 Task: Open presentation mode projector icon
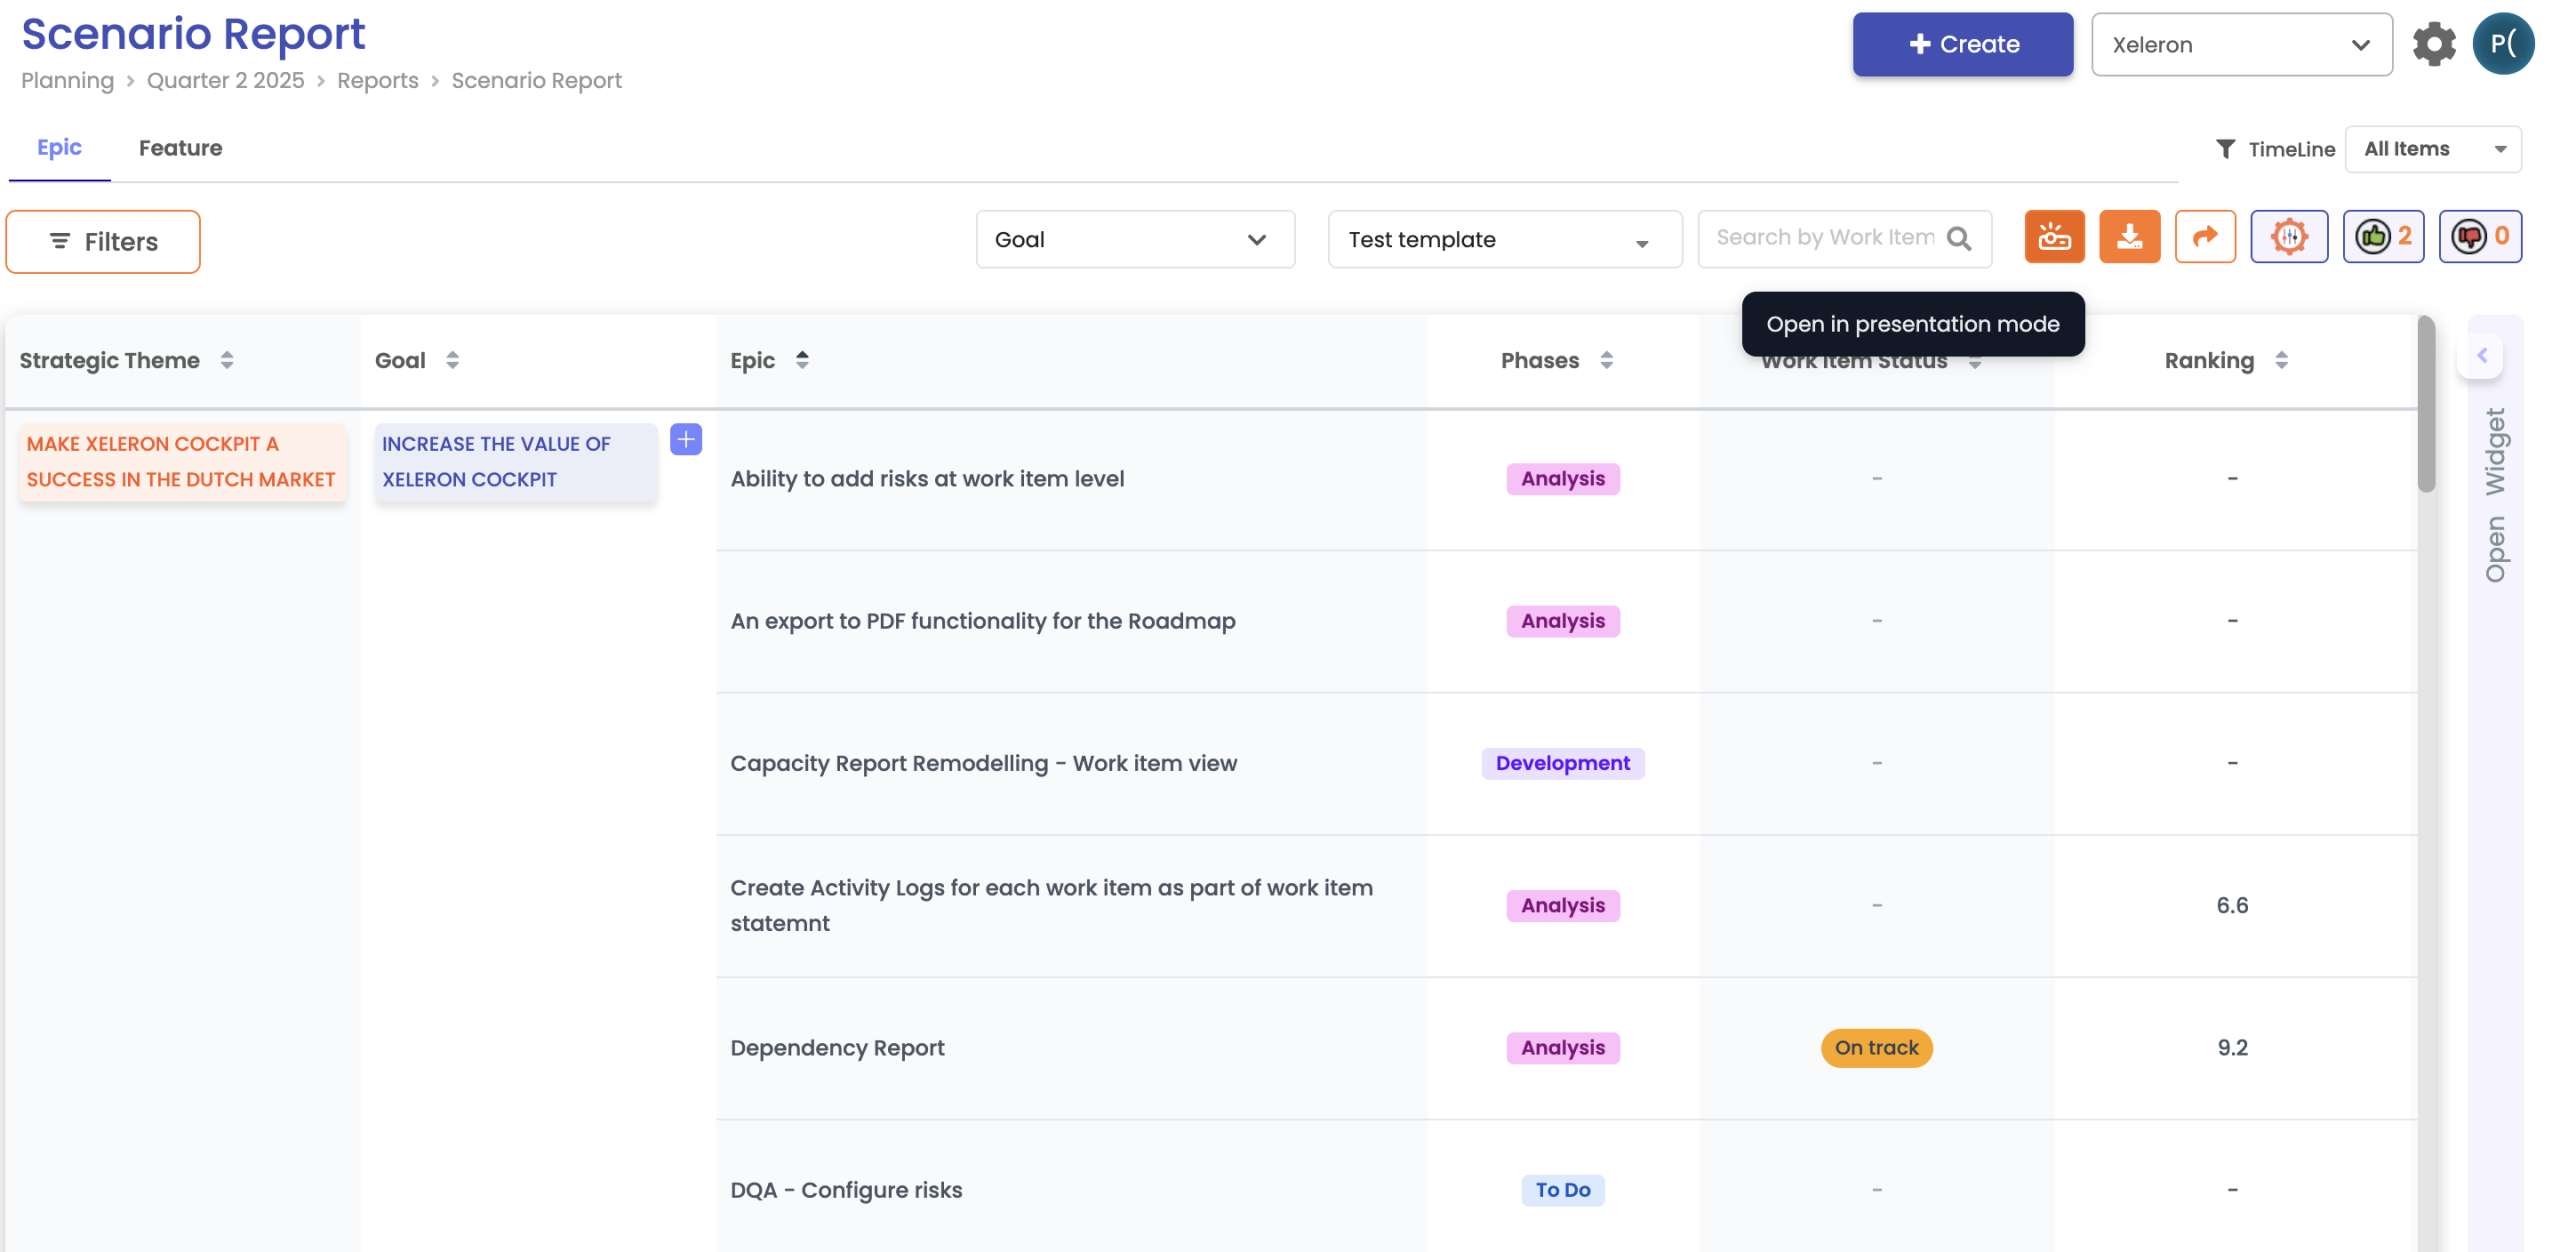[2053, 237]
